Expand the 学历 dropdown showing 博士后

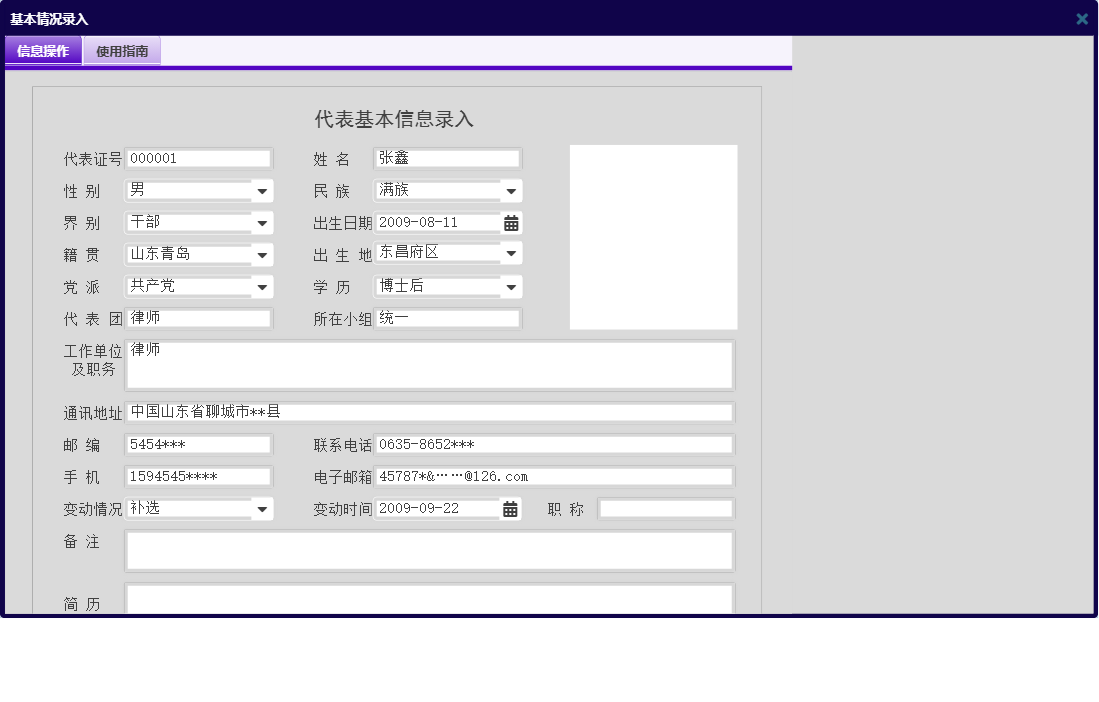[511, 287]
